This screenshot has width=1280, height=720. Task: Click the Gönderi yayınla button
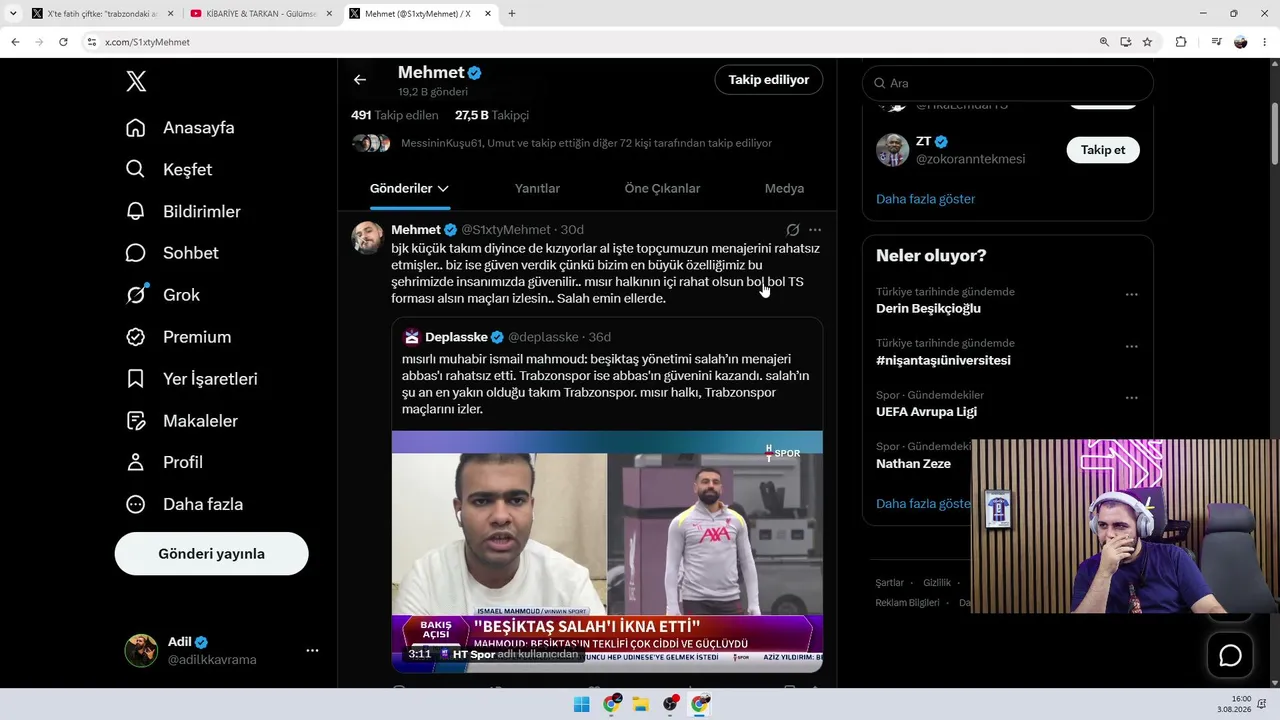pos(211,553)
